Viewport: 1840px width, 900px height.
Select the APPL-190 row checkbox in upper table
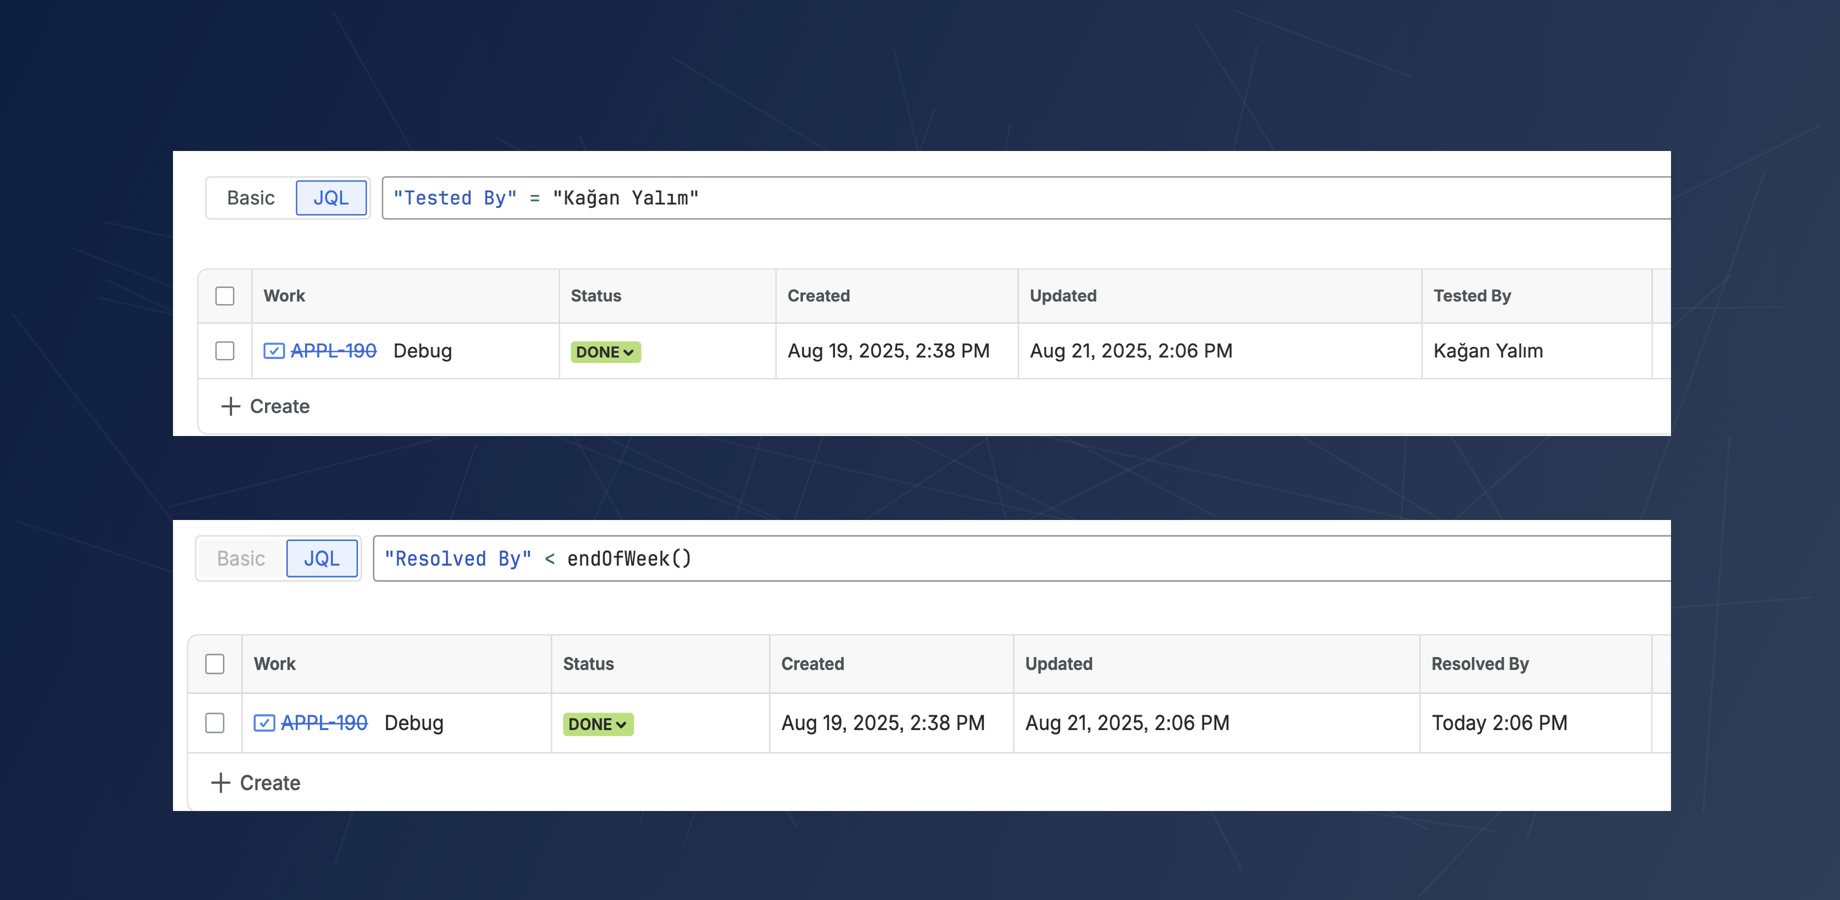click(x=225, y=351)
